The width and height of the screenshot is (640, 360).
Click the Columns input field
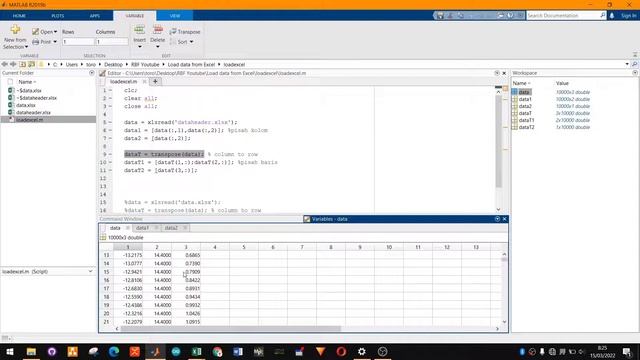[112, 42]
